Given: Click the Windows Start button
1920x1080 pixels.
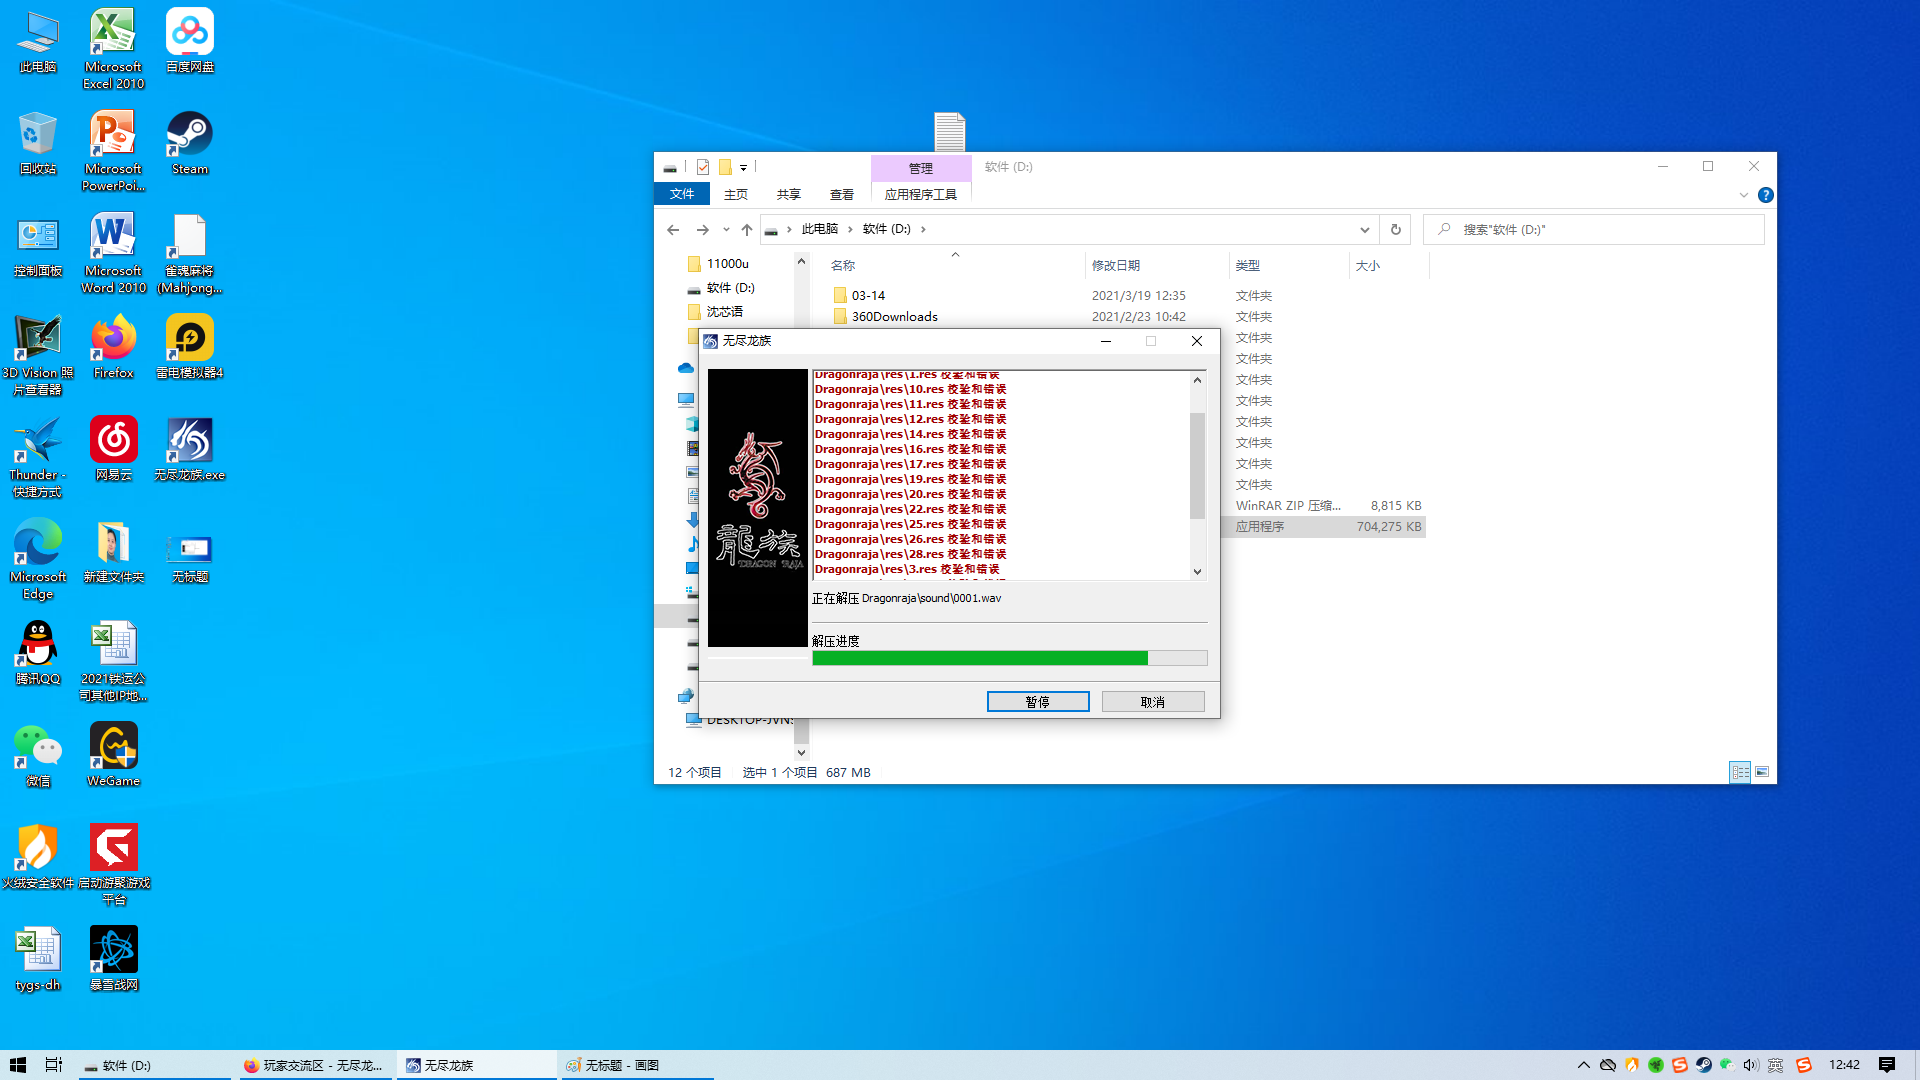Looking at the screenshot, I should 18,1065.
